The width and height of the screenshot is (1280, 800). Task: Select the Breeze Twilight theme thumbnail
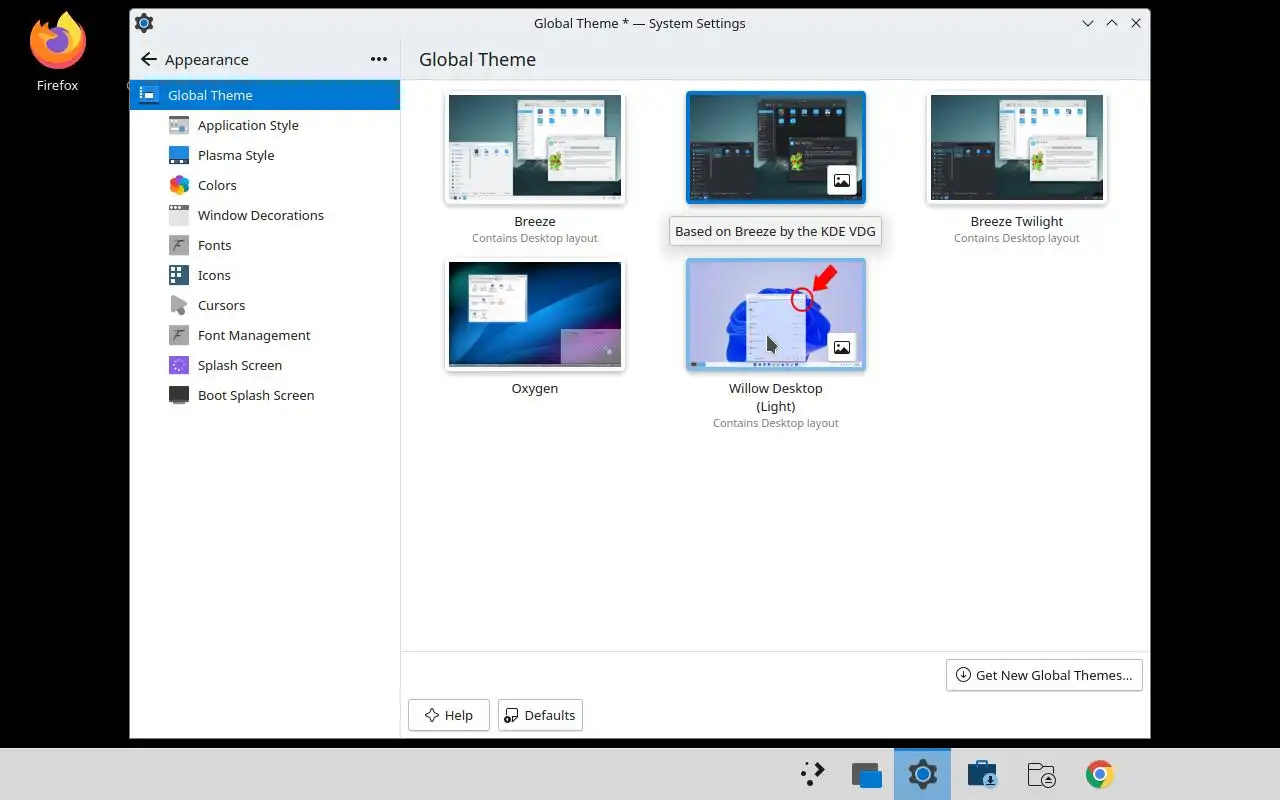point(1017,146)
